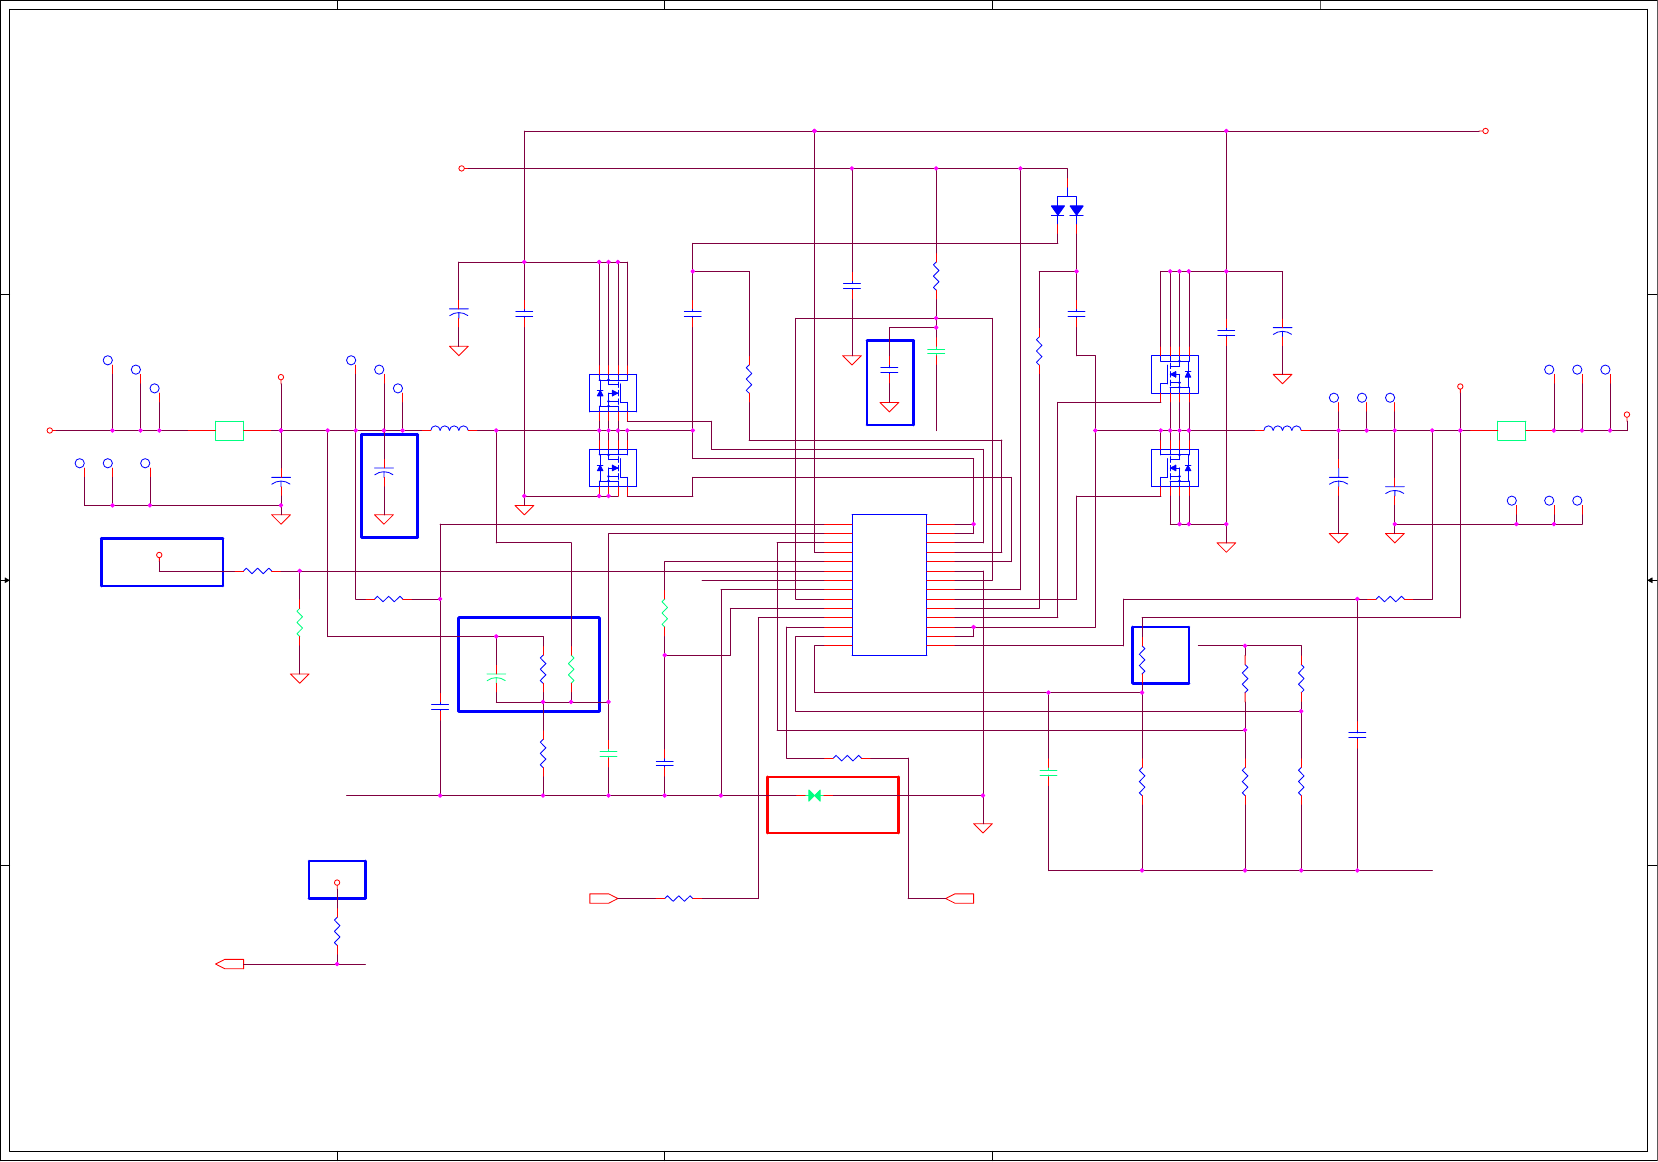This screenshot has height=1162, width=1658.
Task: Select the lower MOSFET on the right side
Action: (1175, 468)
